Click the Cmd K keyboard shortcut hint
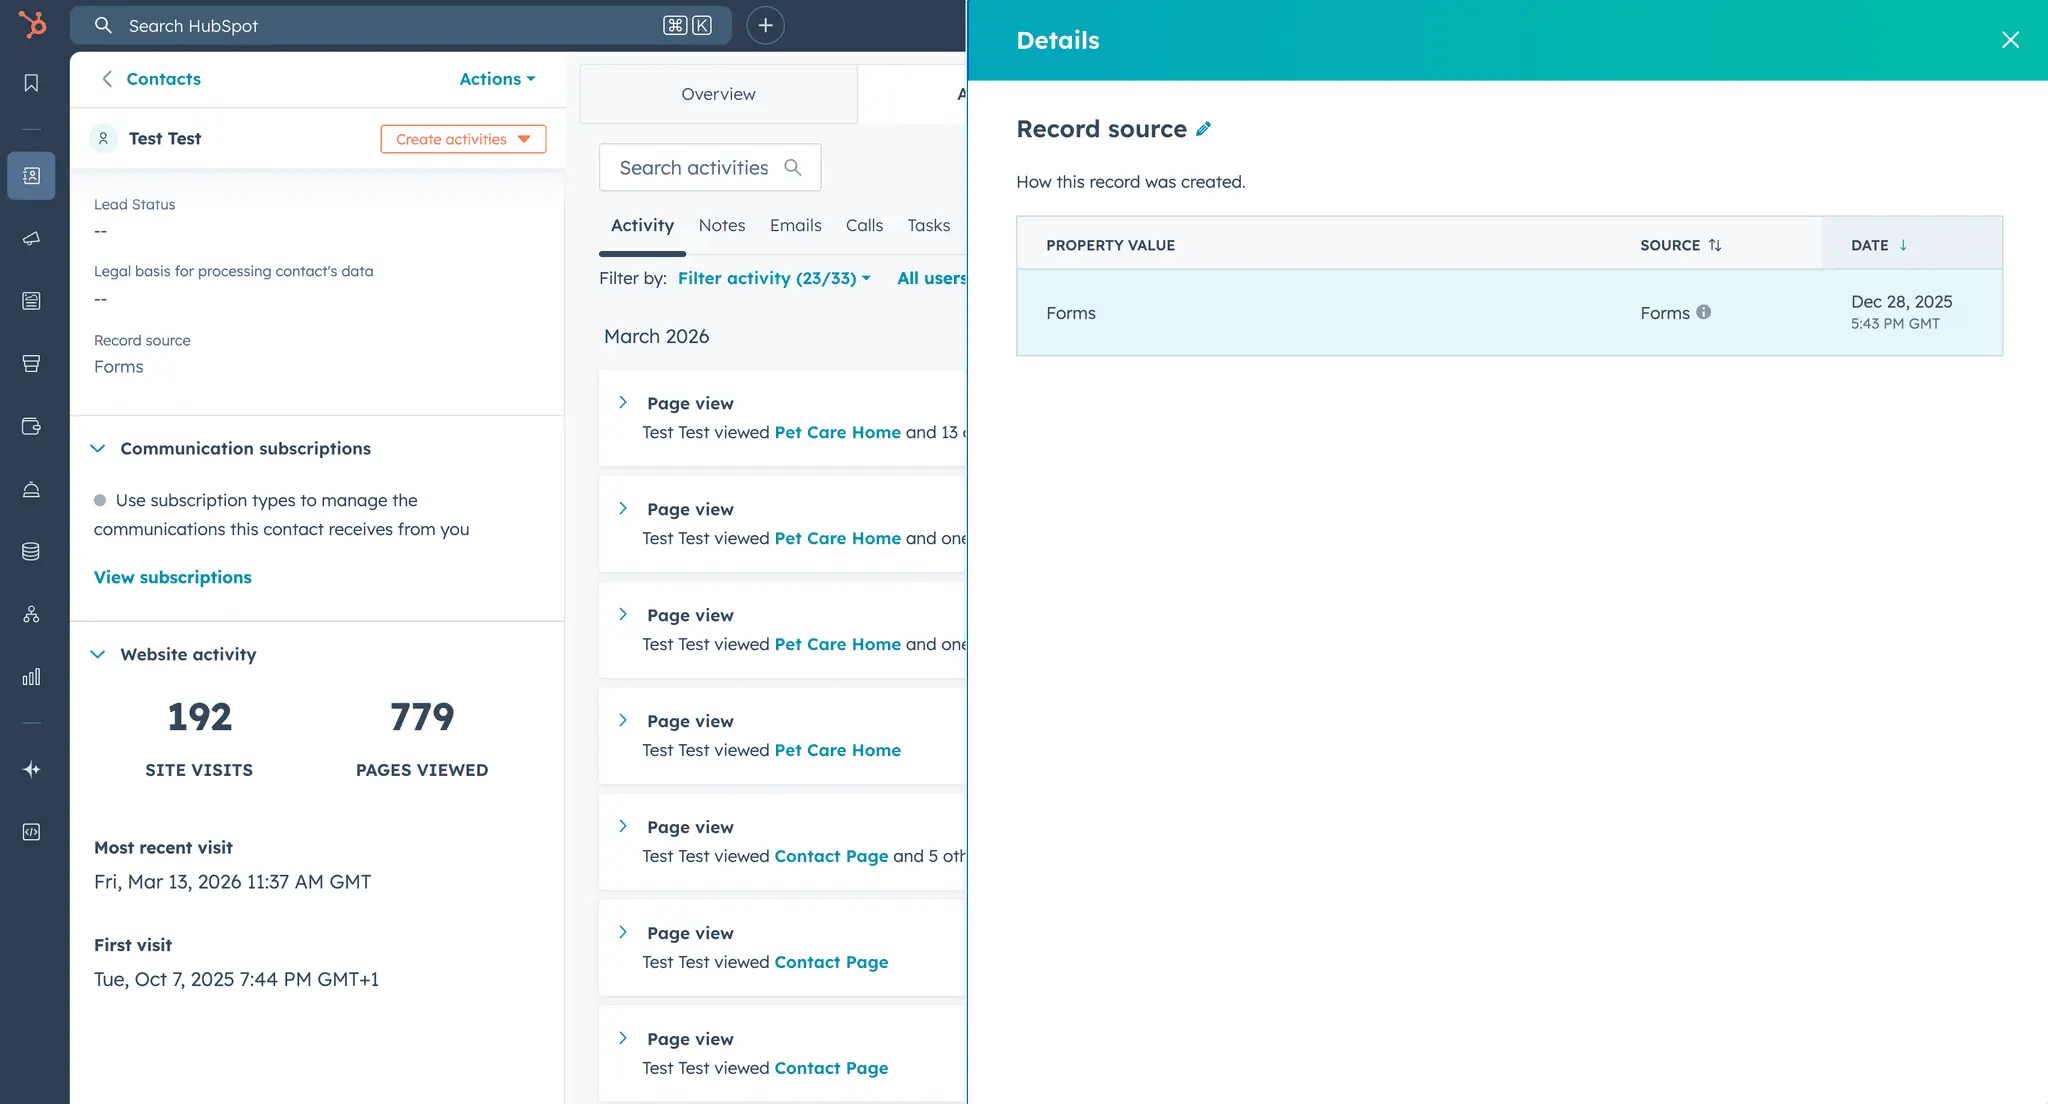 tap(688, 25)
